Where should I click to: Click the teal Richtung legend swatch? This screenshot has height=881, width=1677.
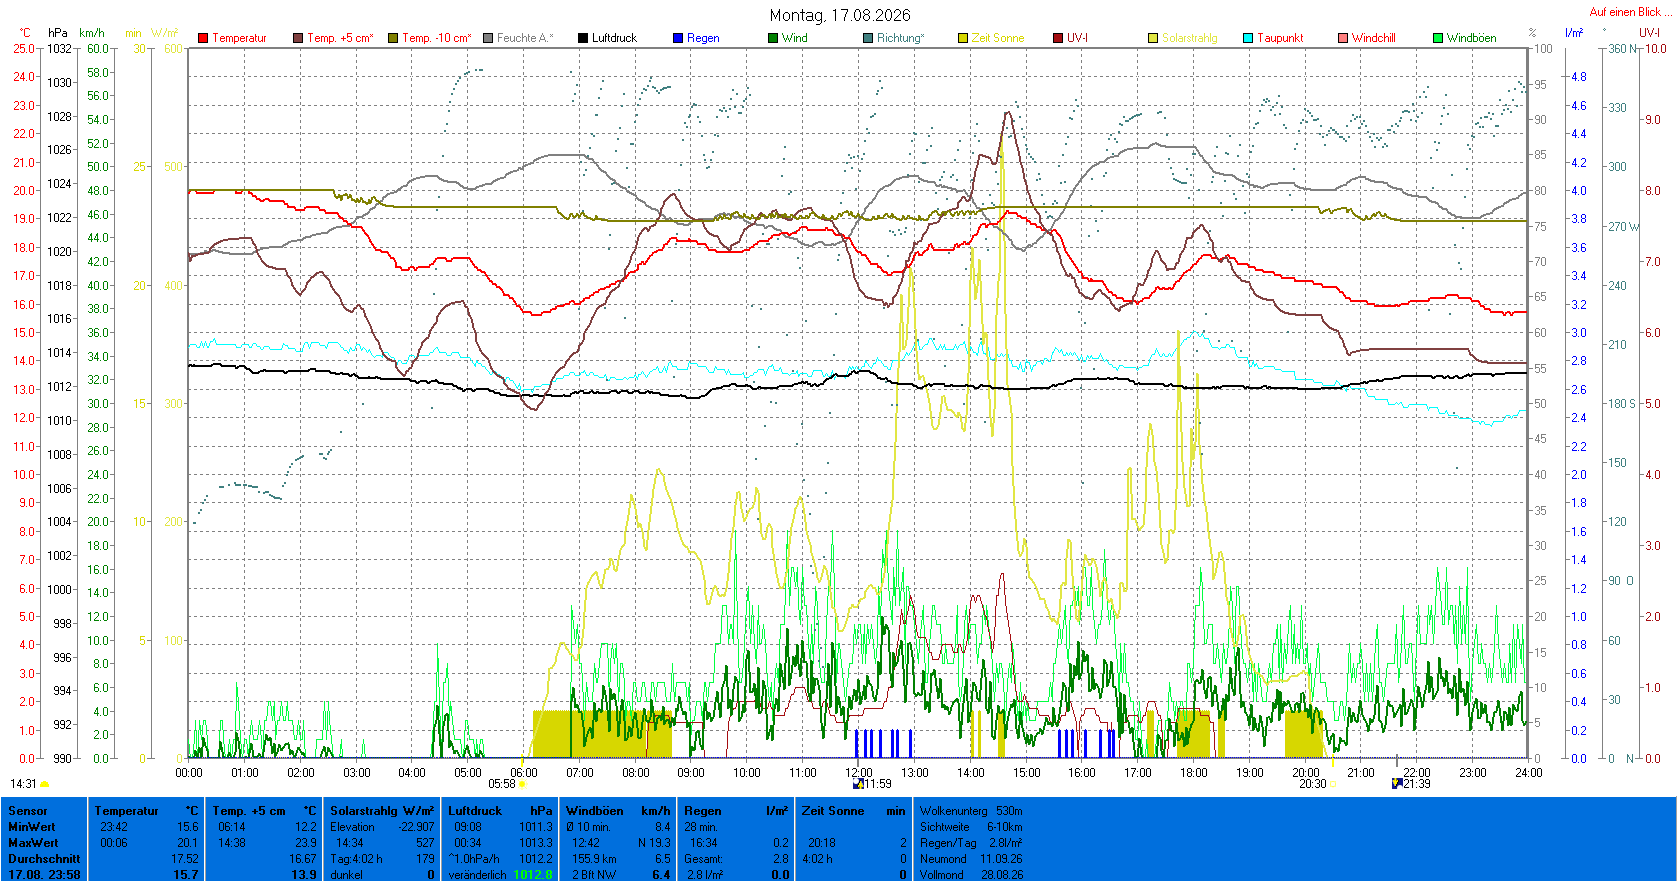868,38
